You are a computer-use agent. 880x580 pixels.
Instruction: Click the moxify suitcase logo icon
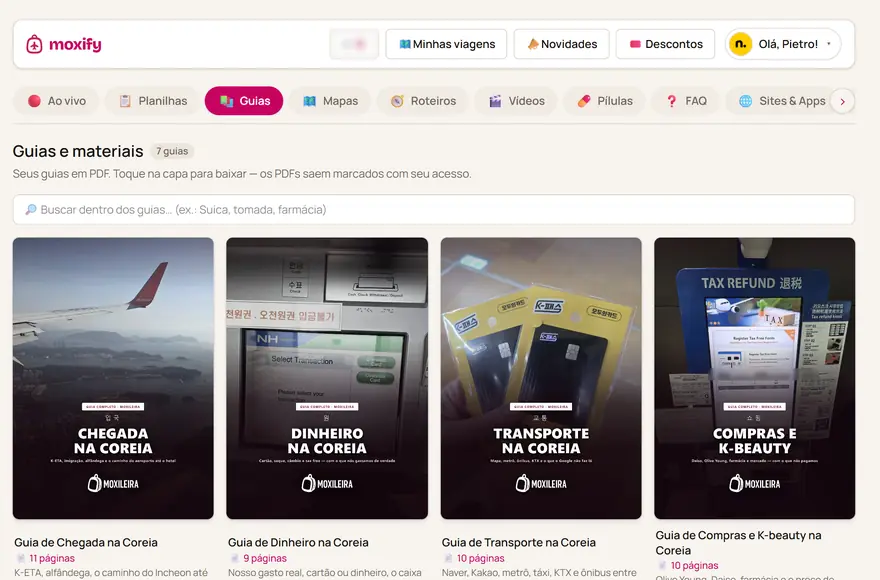point(34,44)
